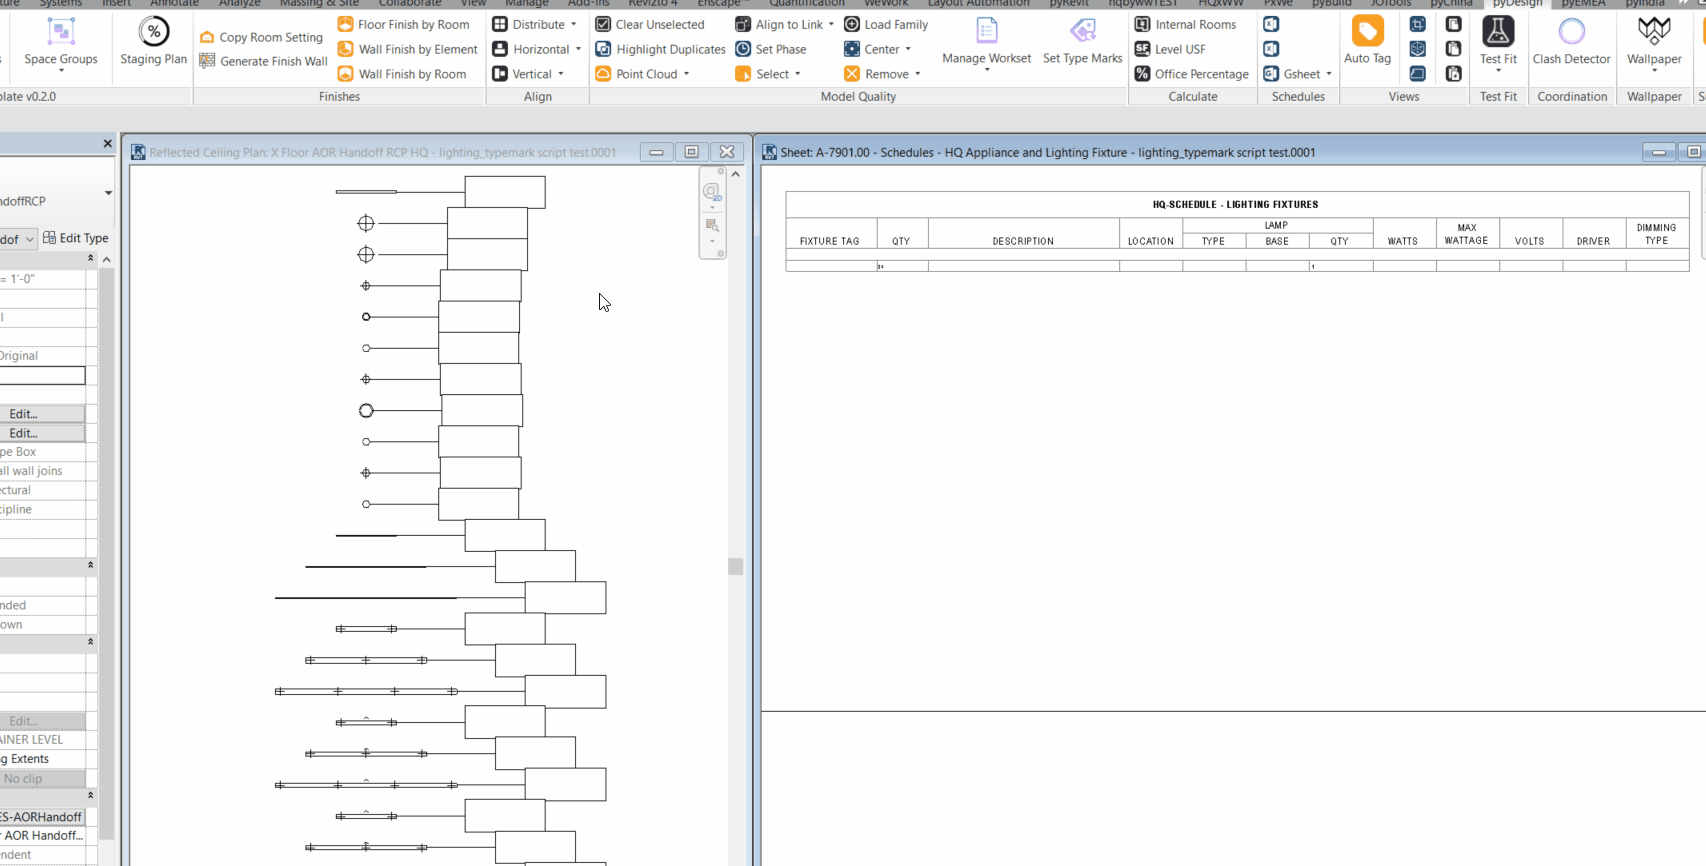Open the Office Percentage tool
Image resolution: width=1706 pixels, height=866 pixels.
coord(1192,74)
